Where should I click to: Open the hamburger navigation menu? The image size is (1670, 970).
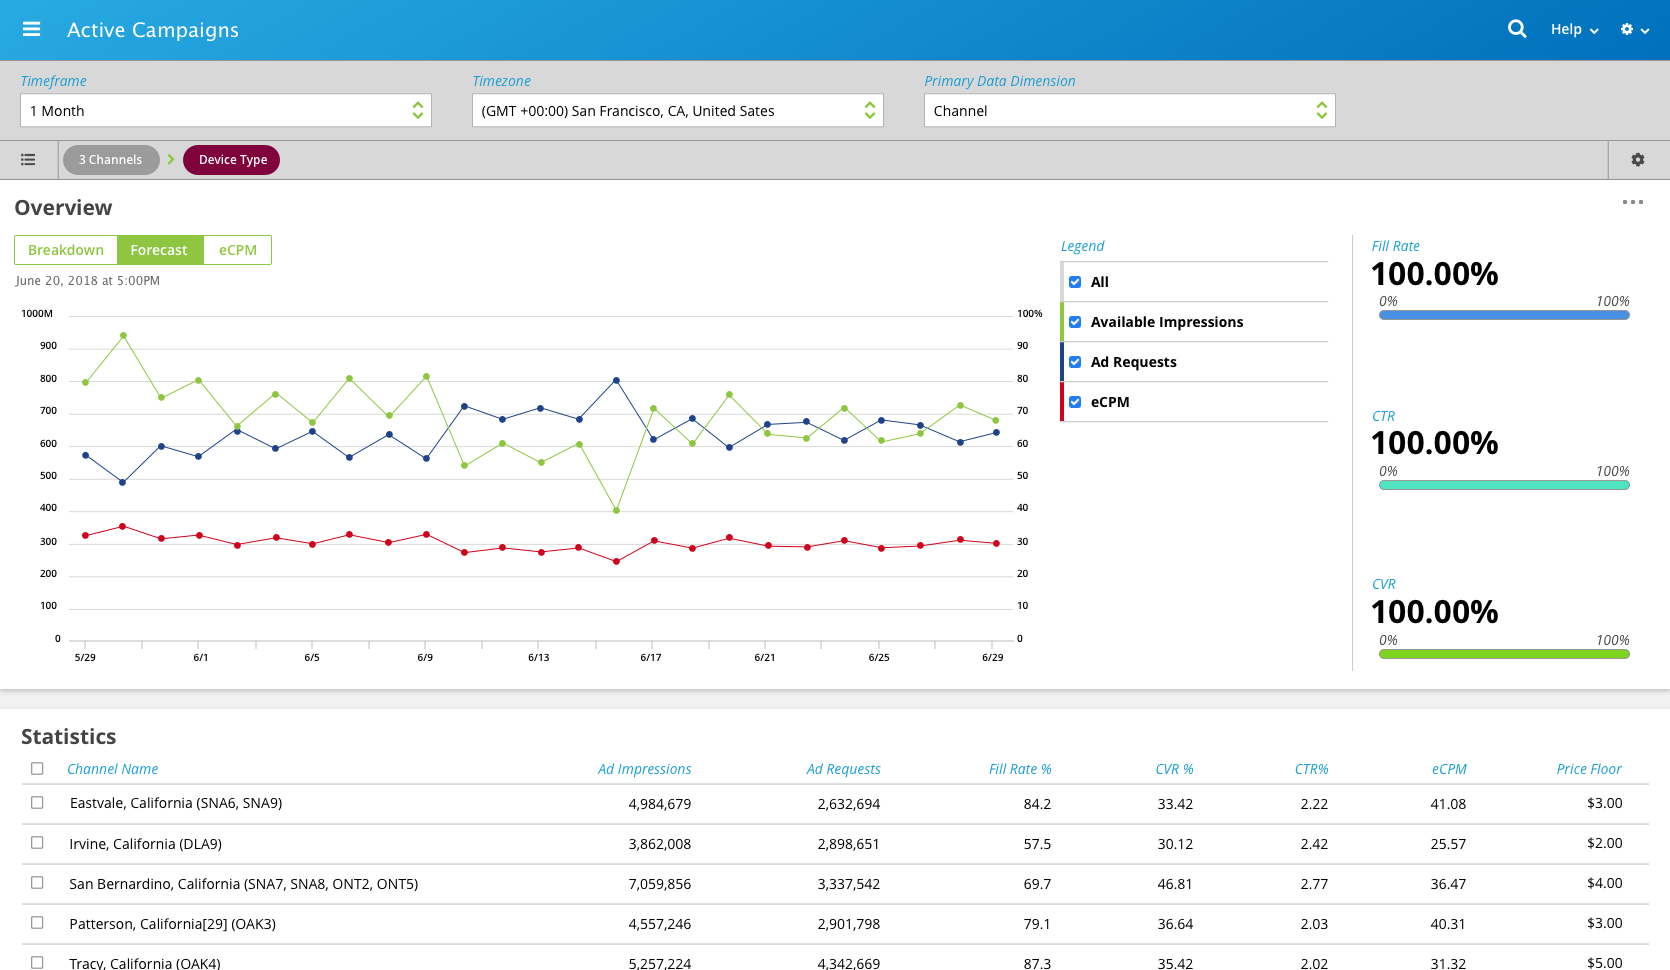31,29
